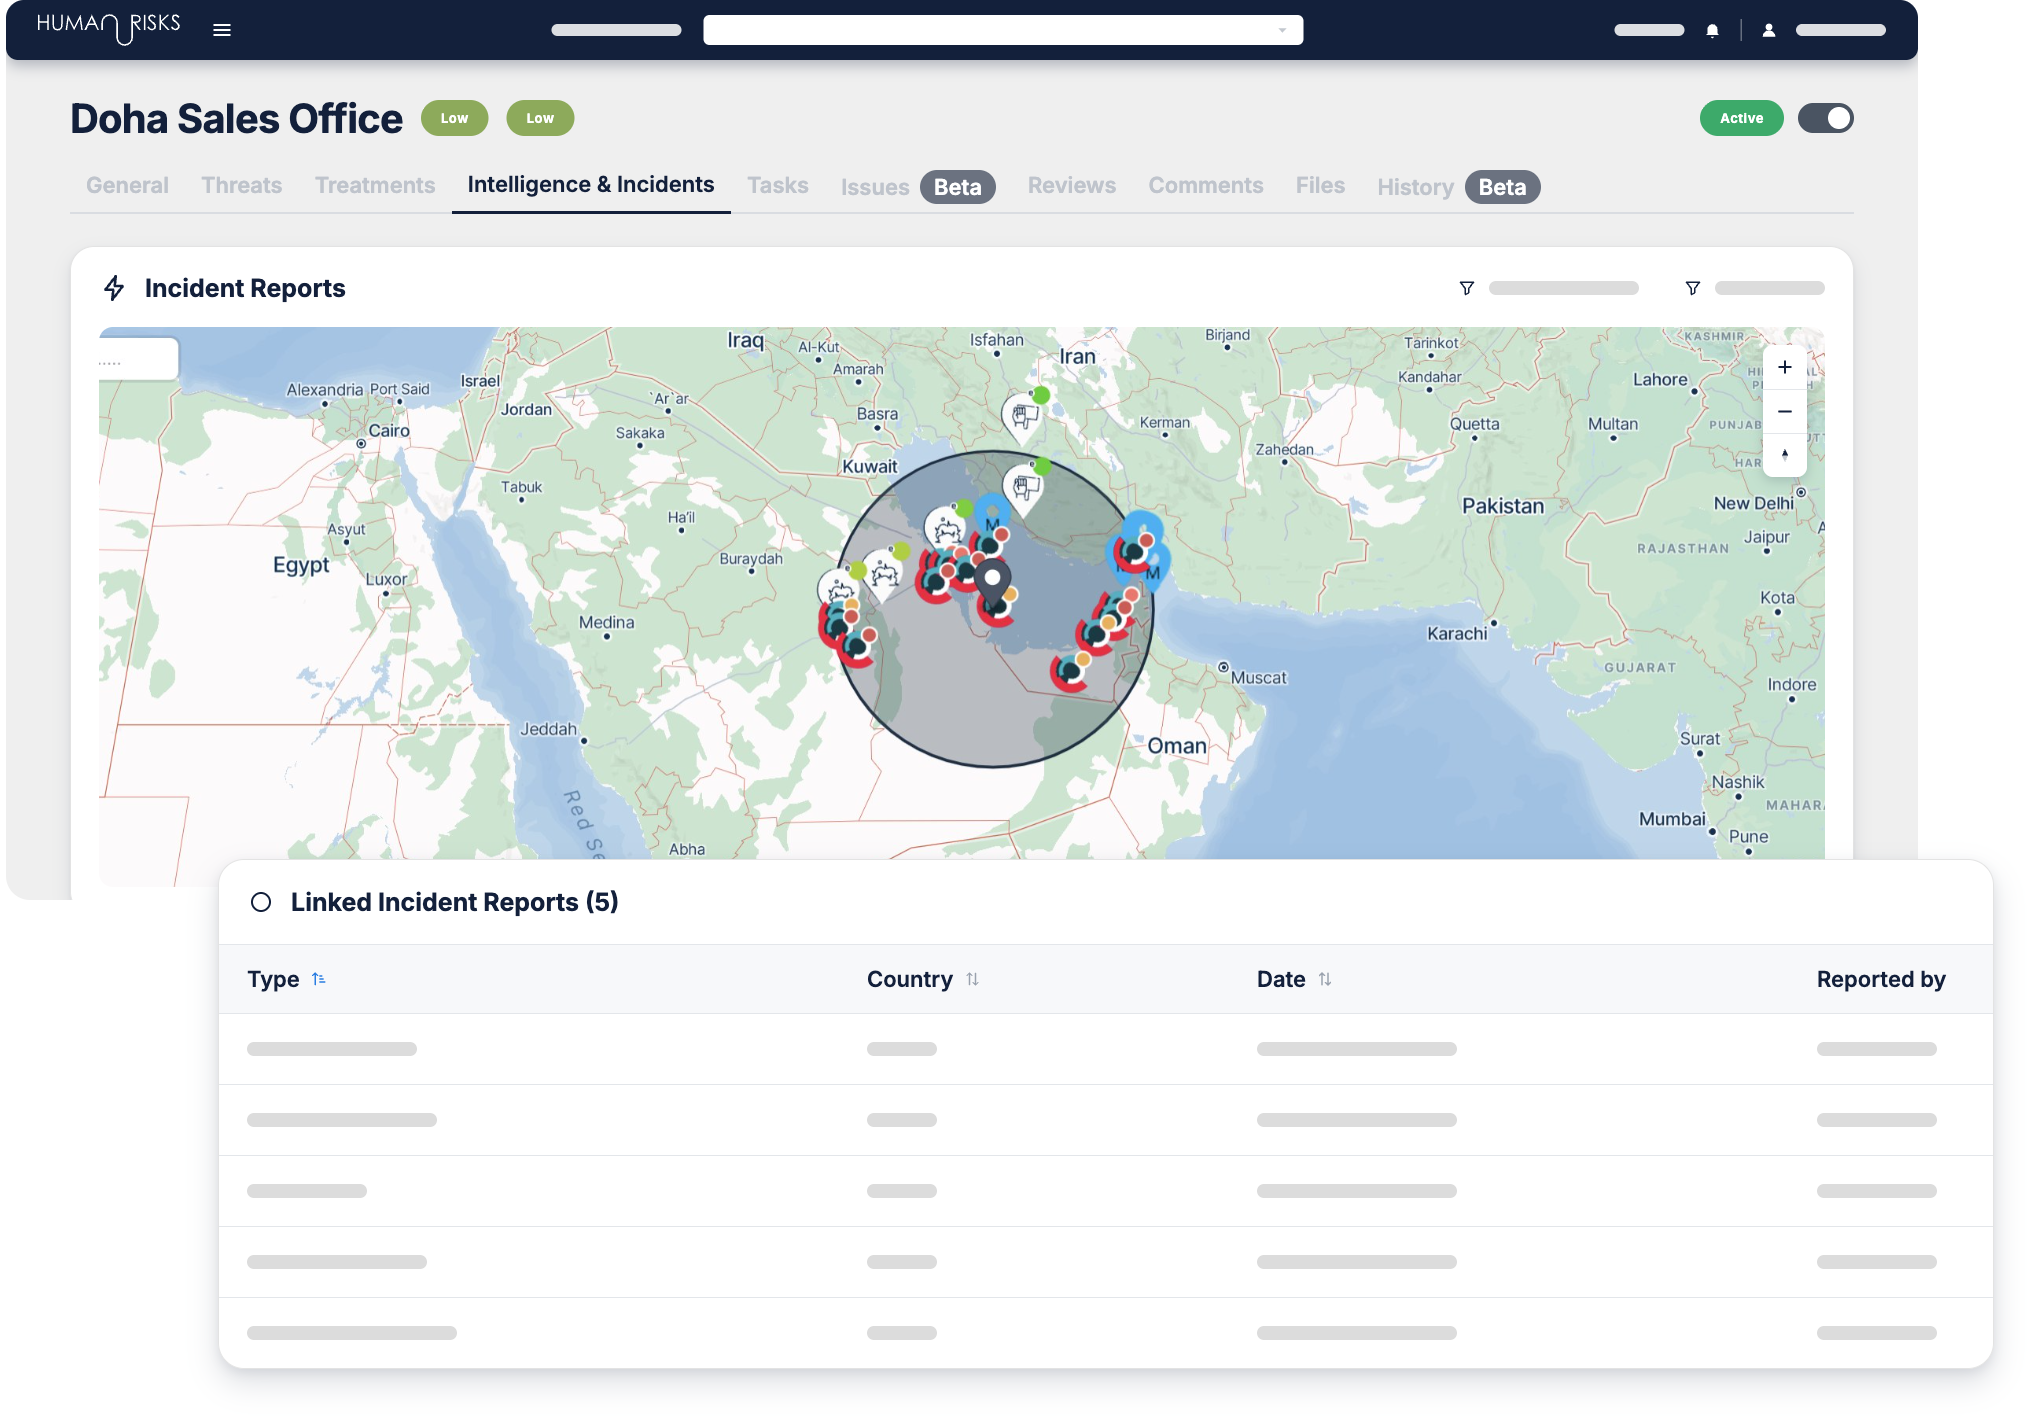
Task: Sort the table by Country
Action: (x=922, y=979)
